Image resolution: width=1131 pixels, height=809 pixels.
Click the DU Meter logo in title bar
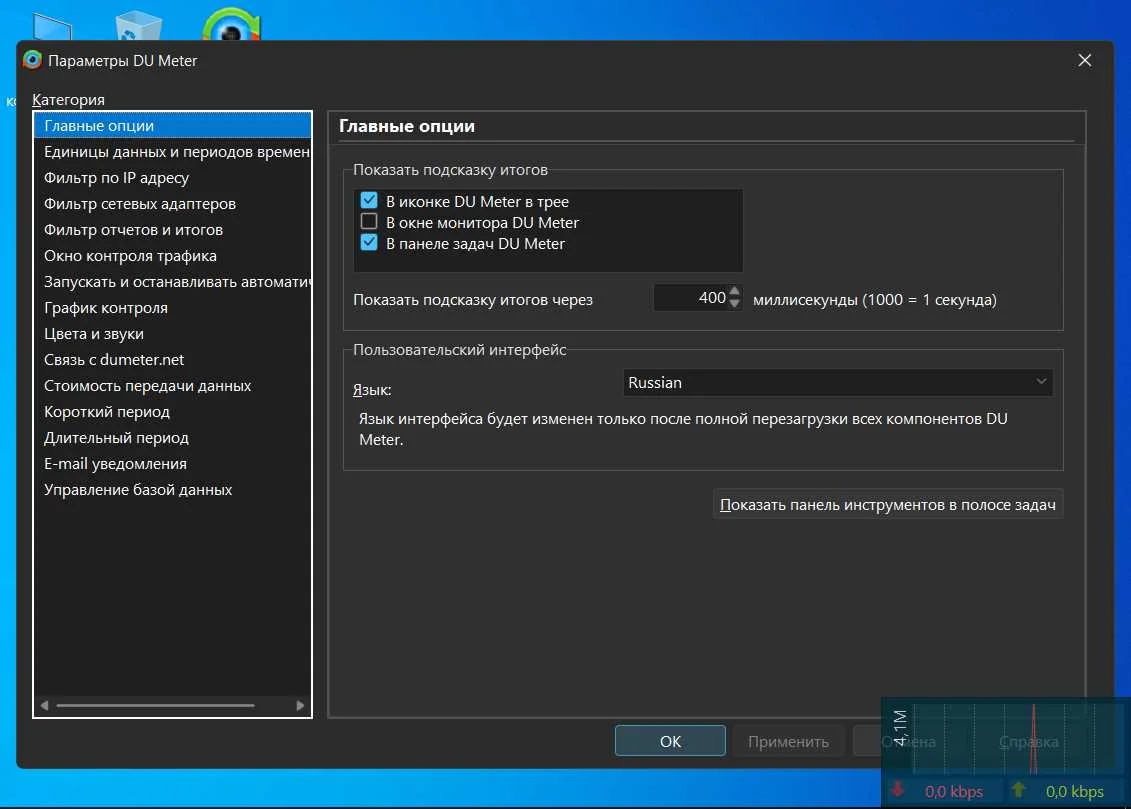32,60
